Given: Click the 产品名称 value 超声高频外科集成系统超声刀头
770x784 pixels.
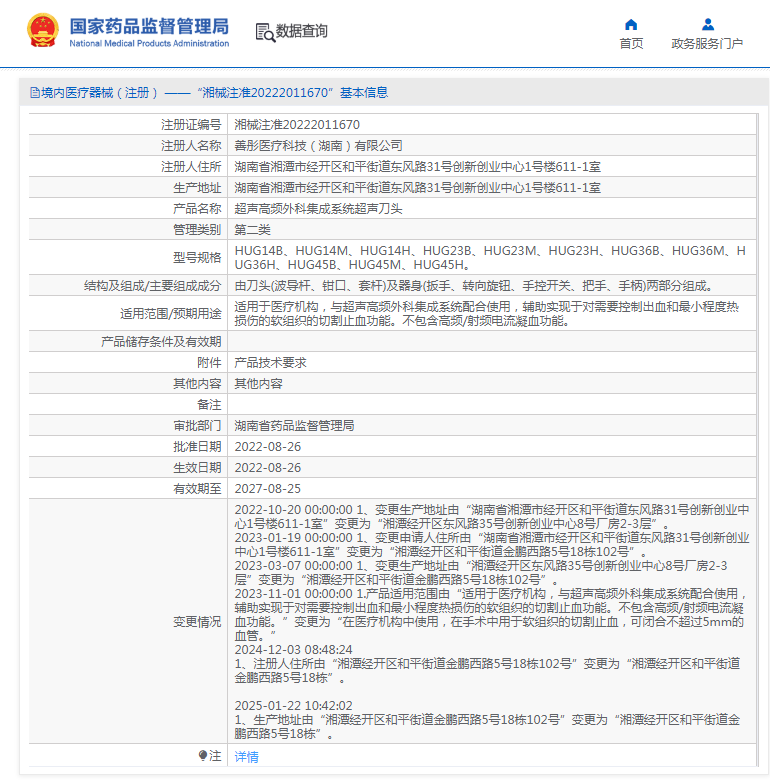Looking at the screenshot, I should [318, 209].
